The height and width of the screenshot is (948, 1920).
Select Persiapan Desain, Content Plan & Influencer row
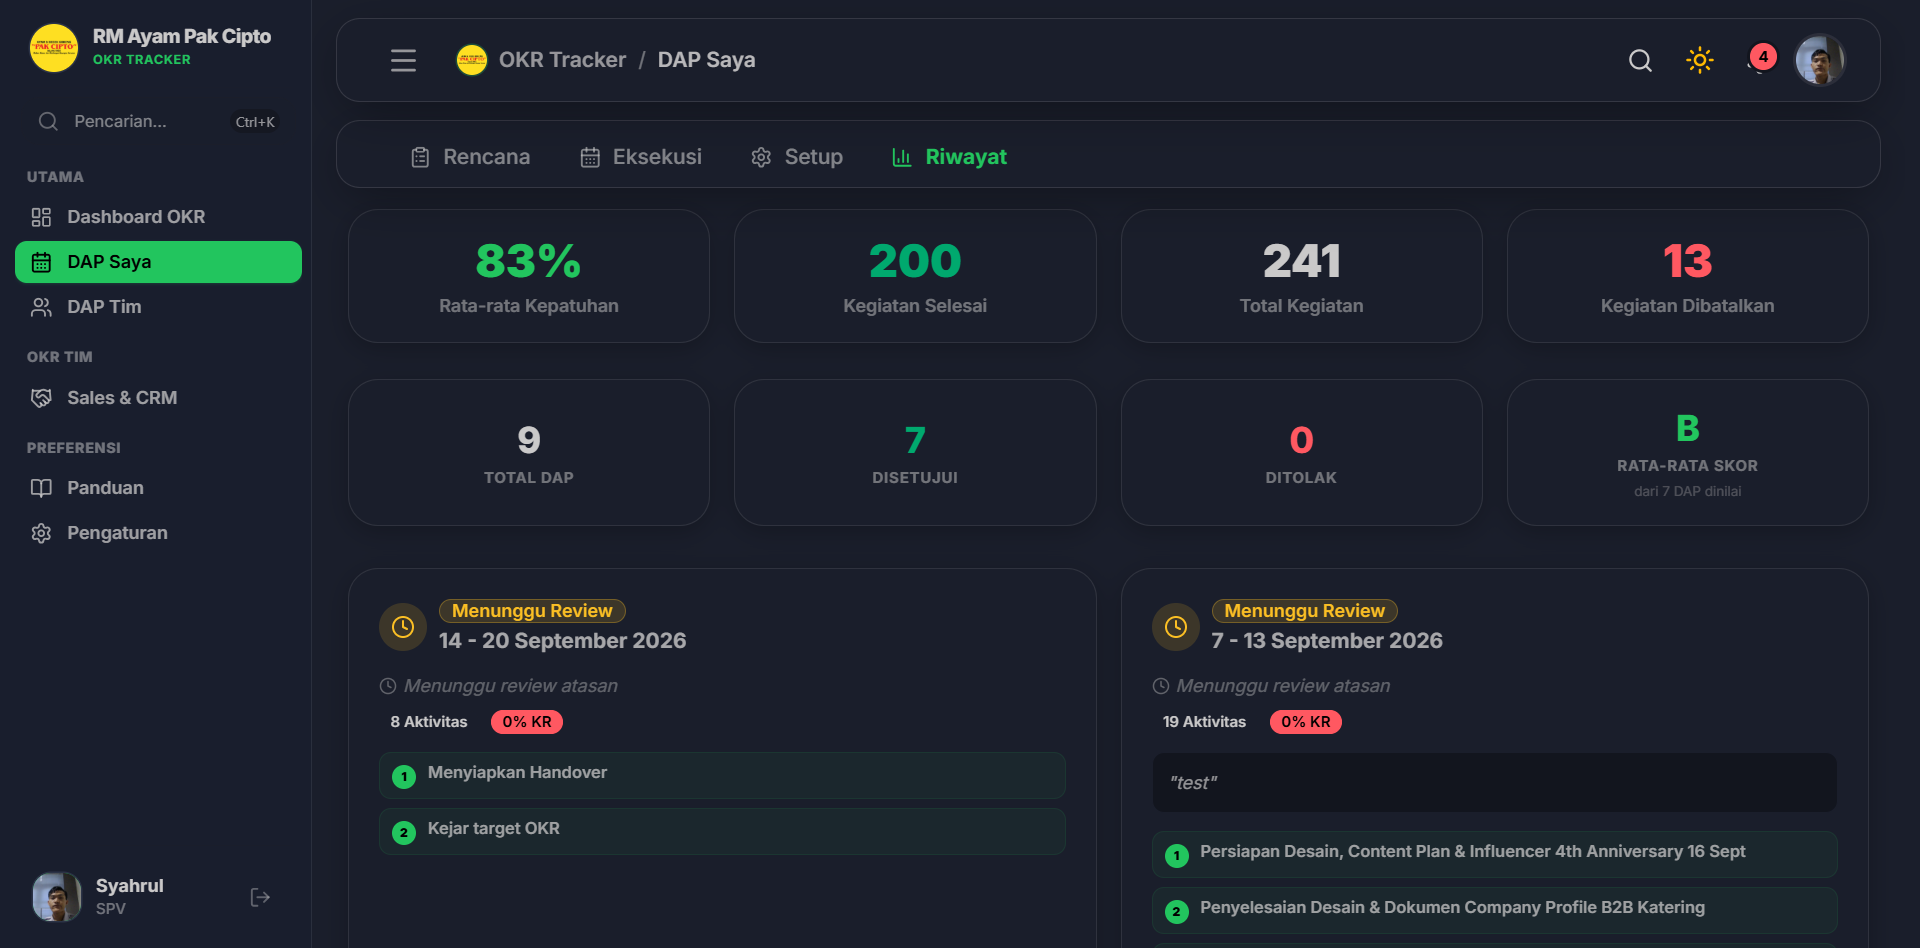tap(1494, 855)
